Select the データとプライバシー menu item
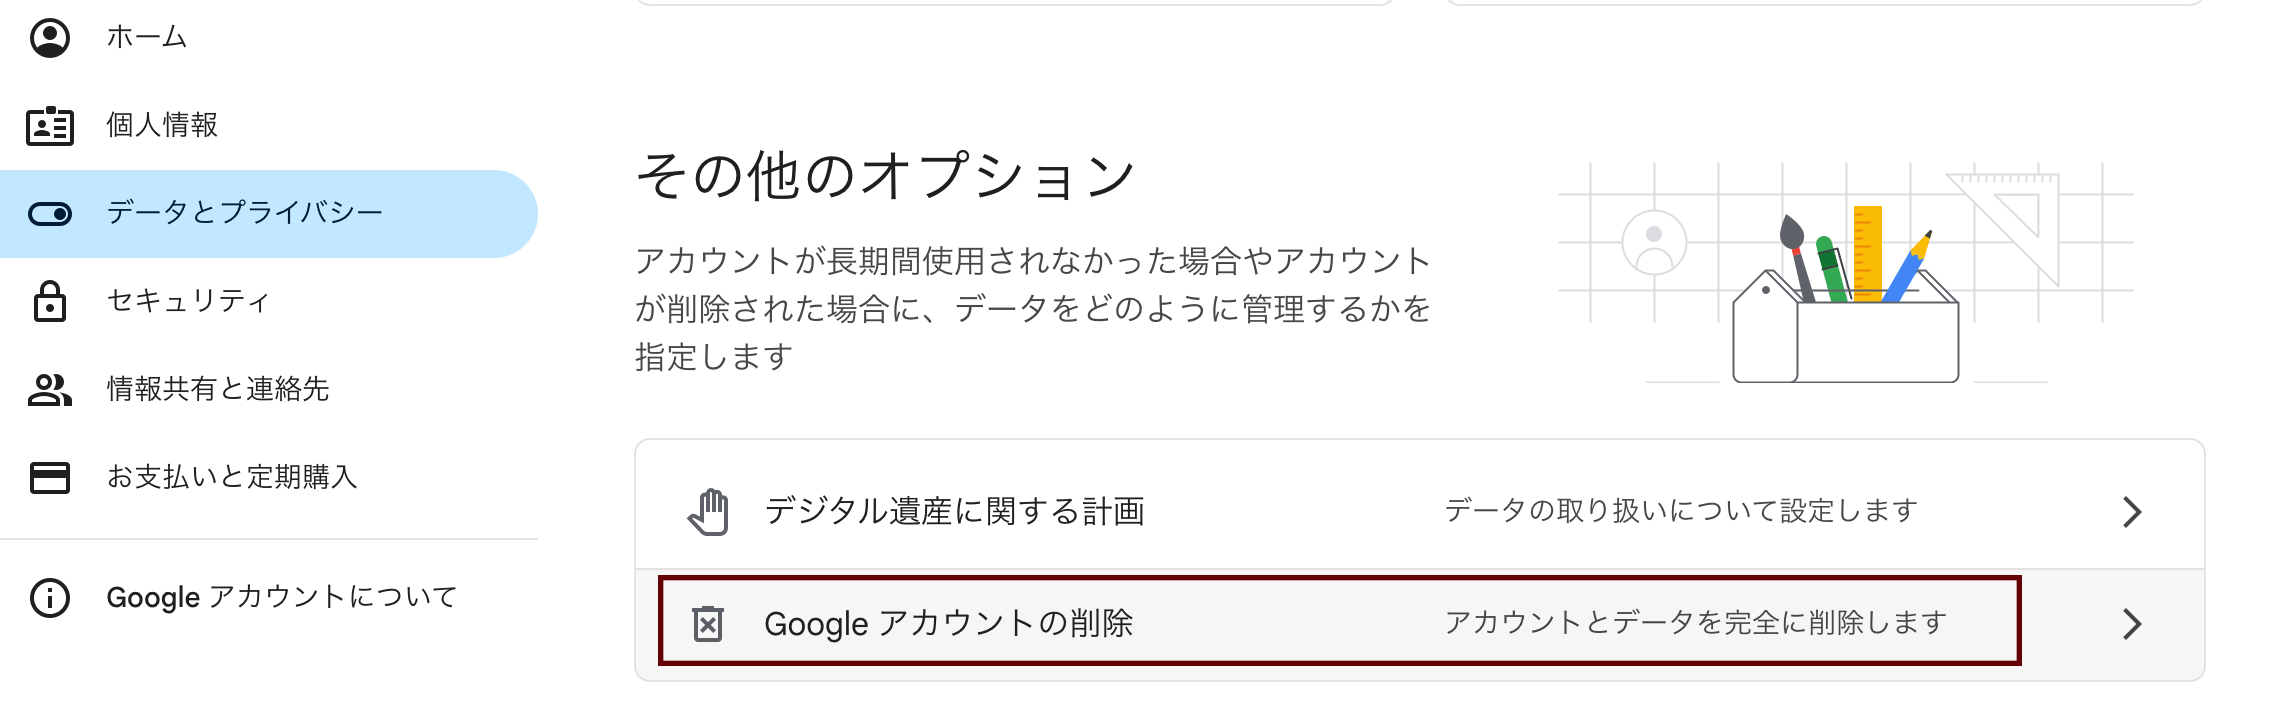Viewport: 2282px width, 716px height. pos(245,213)
